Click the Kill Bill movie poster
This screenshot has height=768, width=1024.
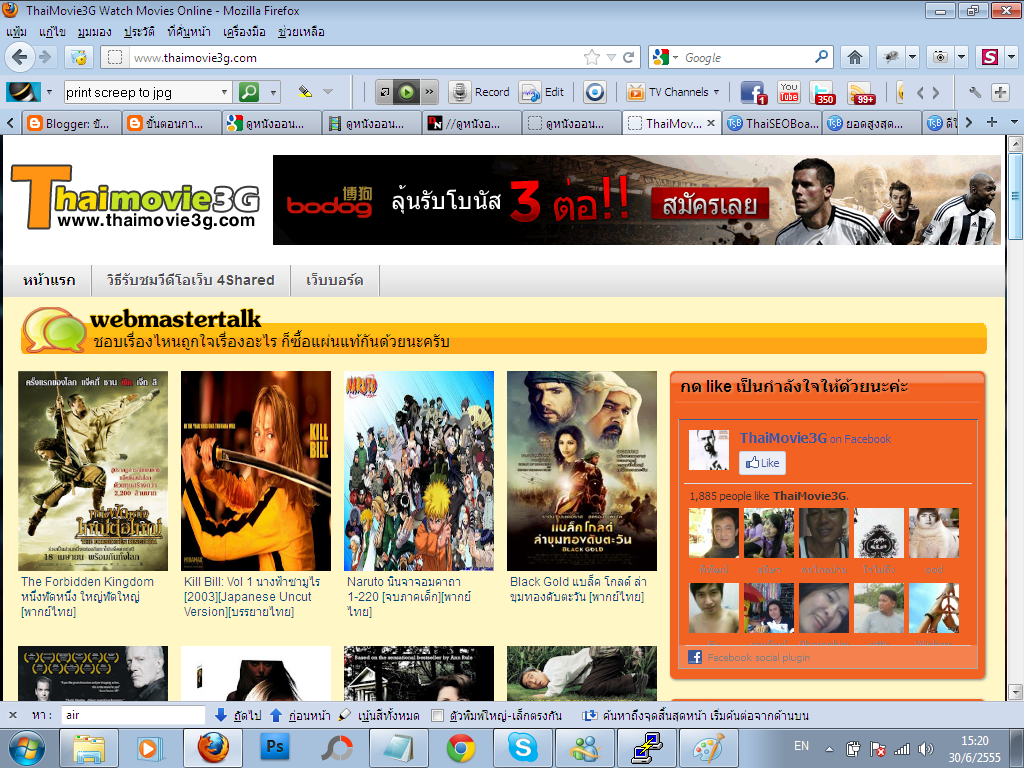pos(256,470)
